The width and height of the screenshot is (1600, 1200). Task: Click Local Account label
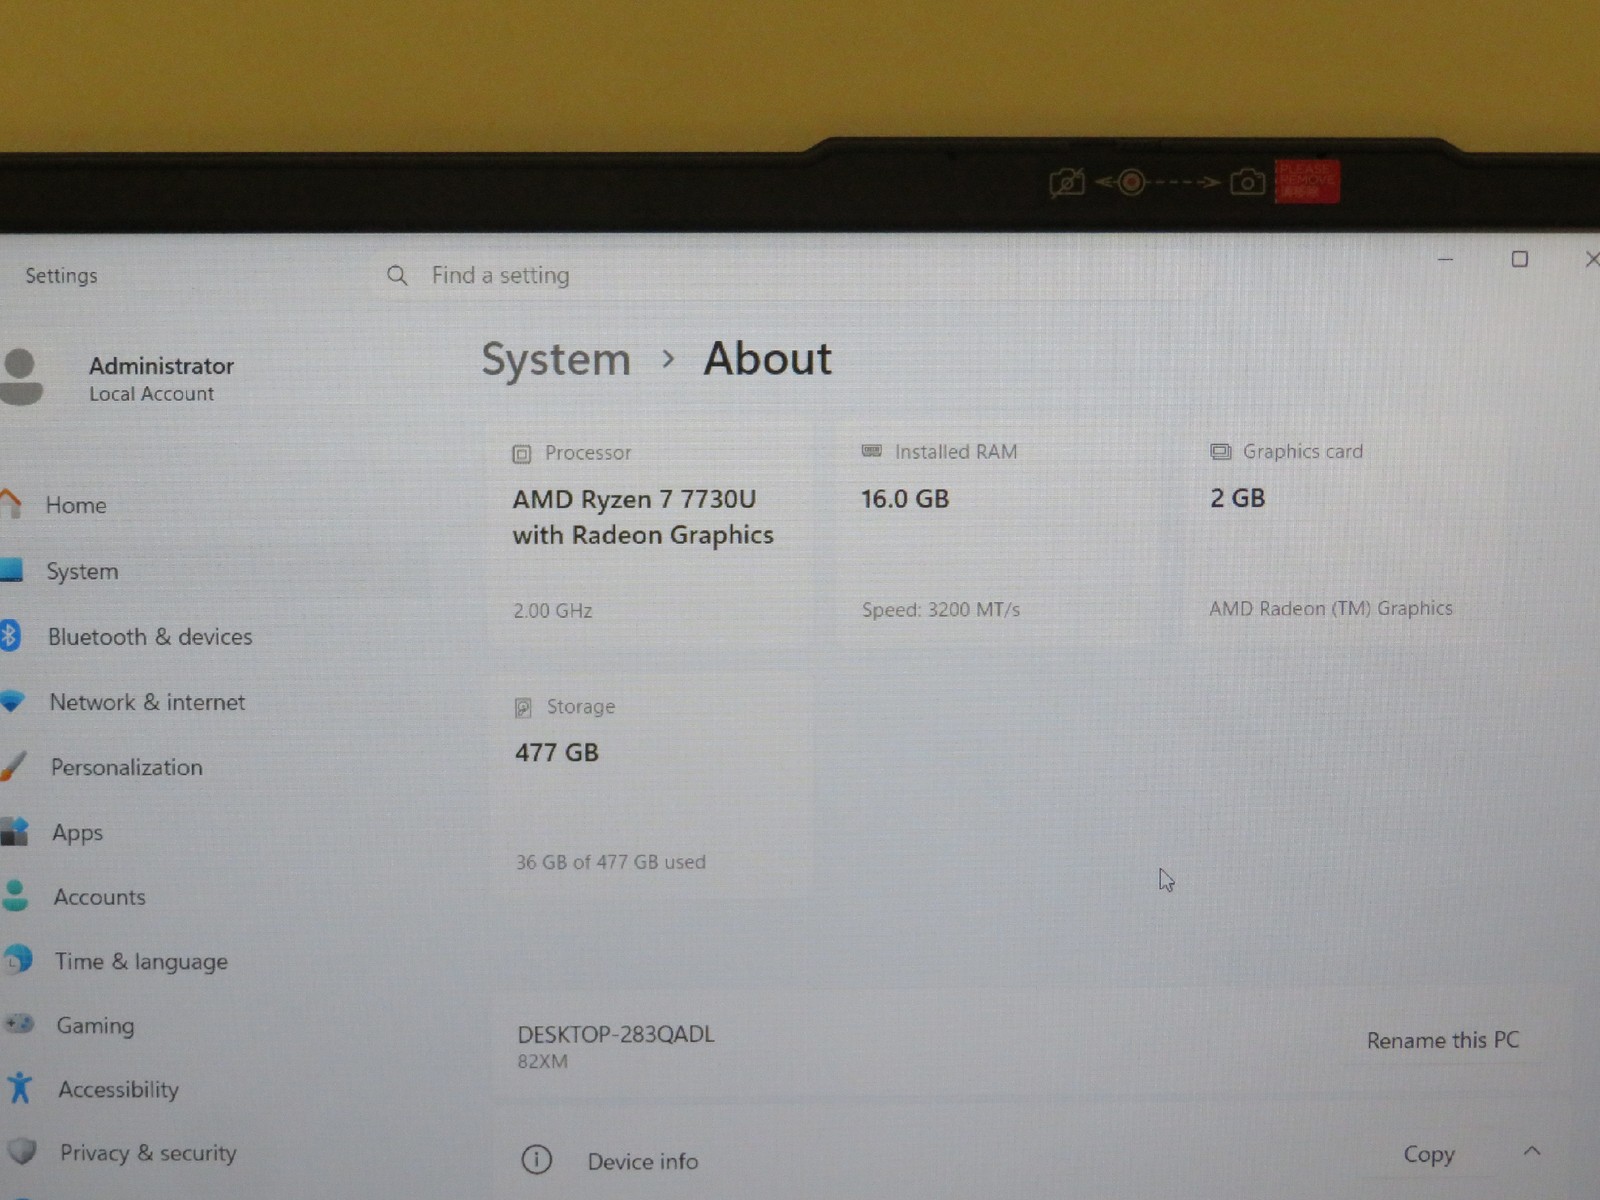(151, 394)
